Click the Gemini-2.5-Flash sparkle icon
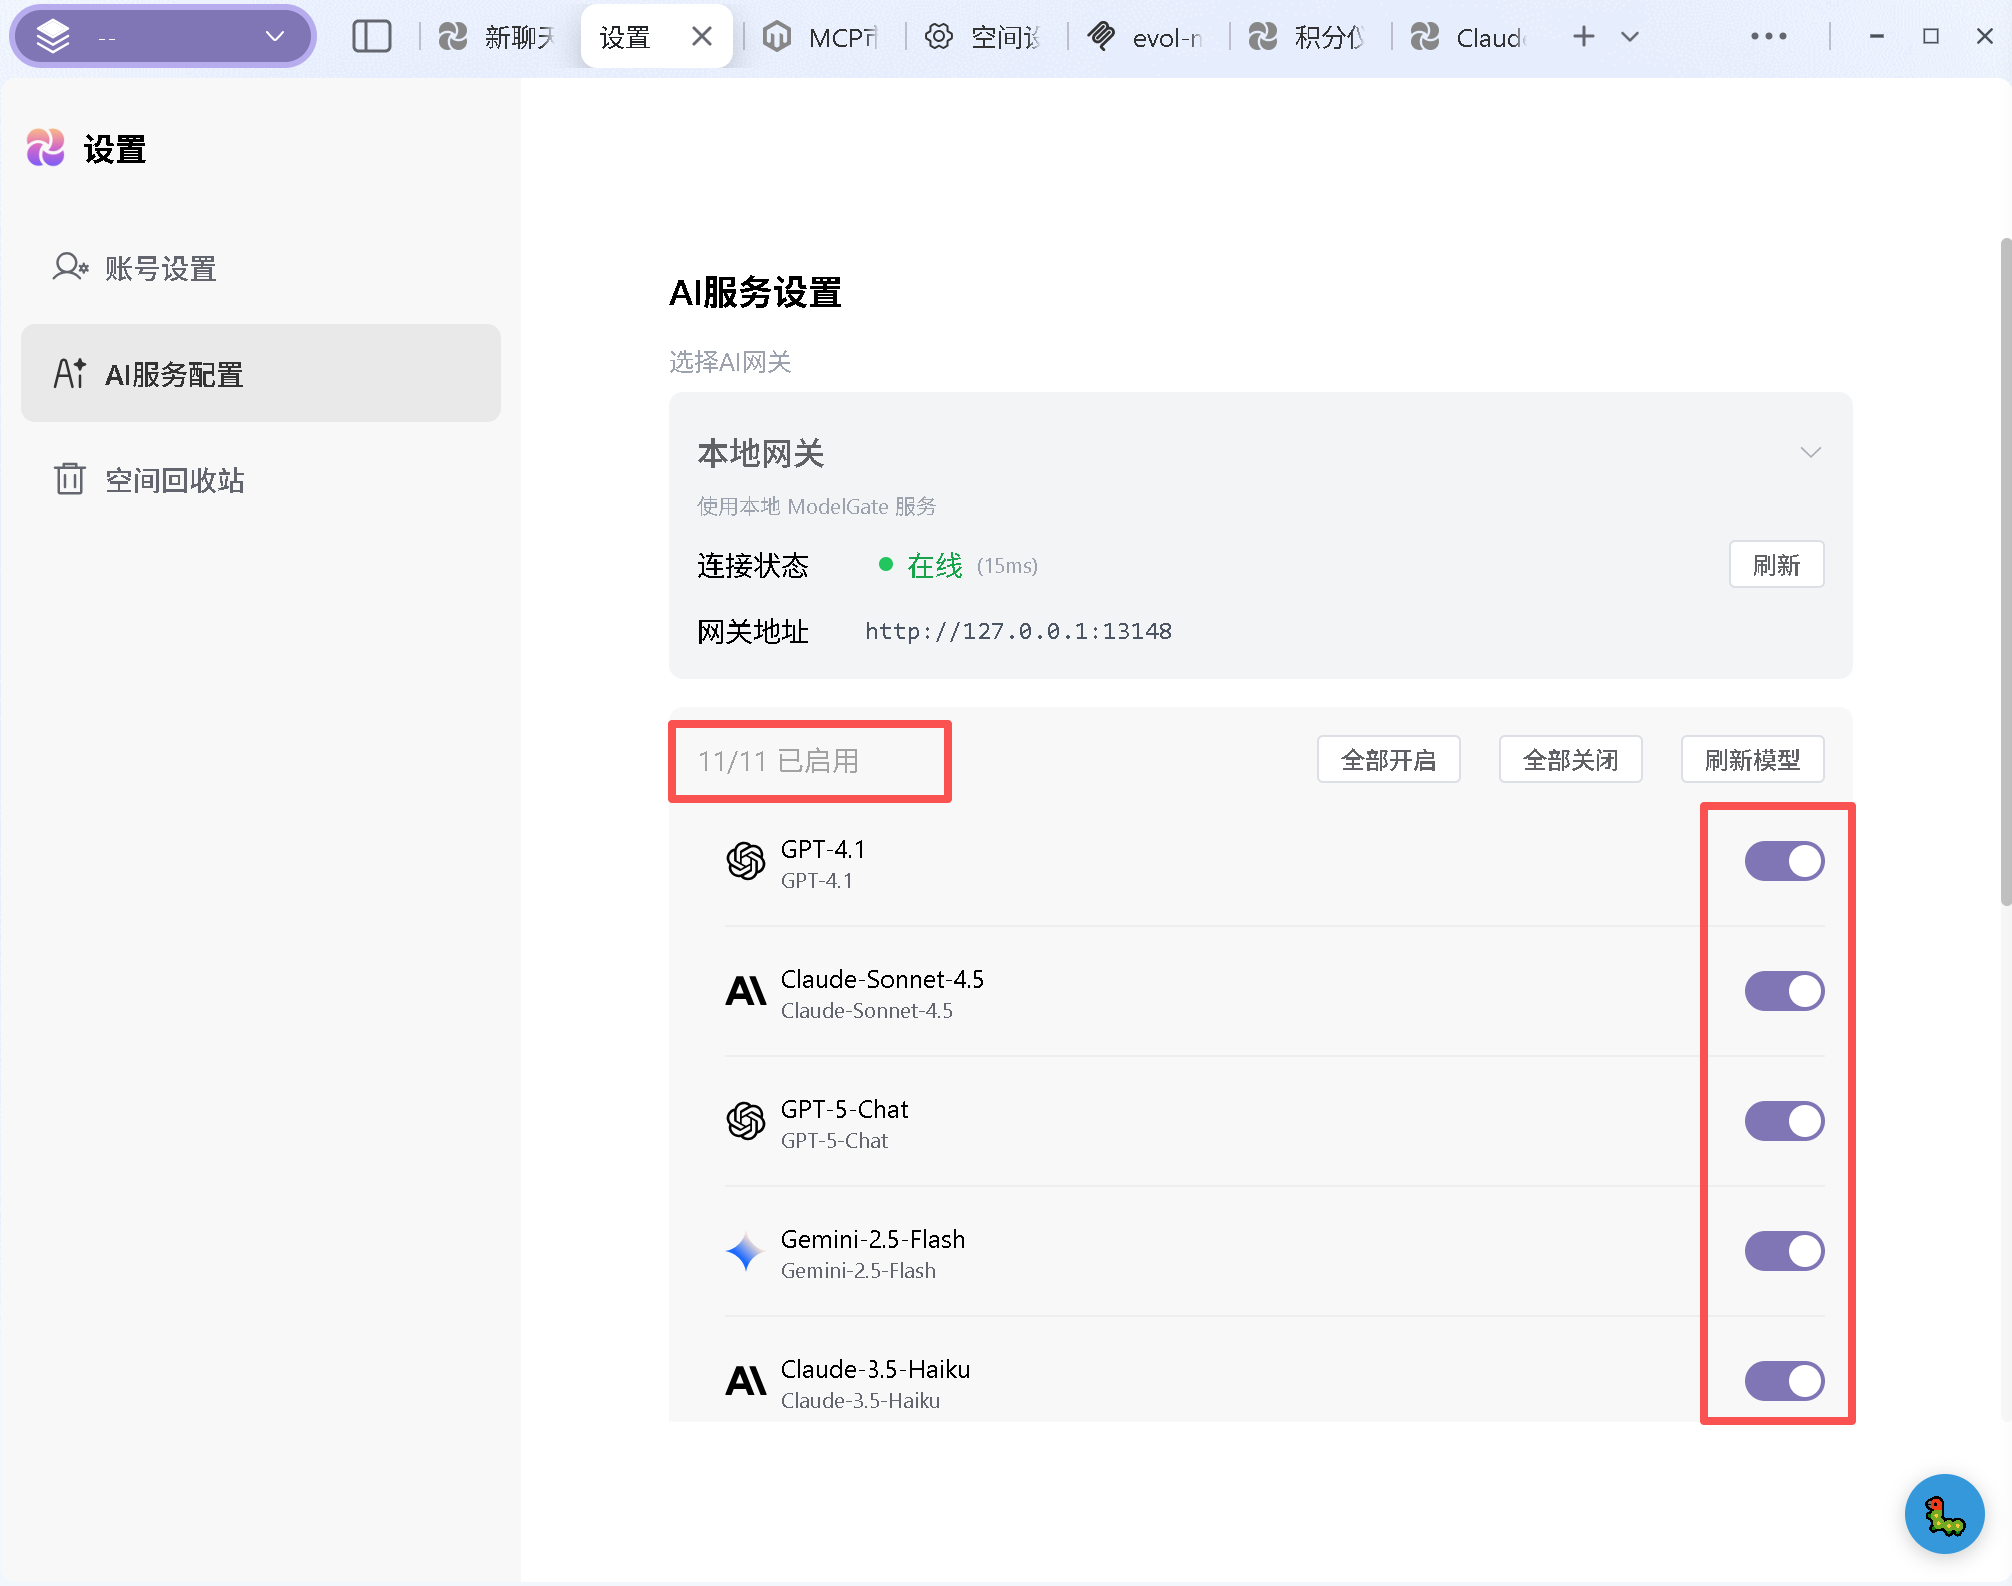The image size is (2012, 1586). tap(745, 1251)
